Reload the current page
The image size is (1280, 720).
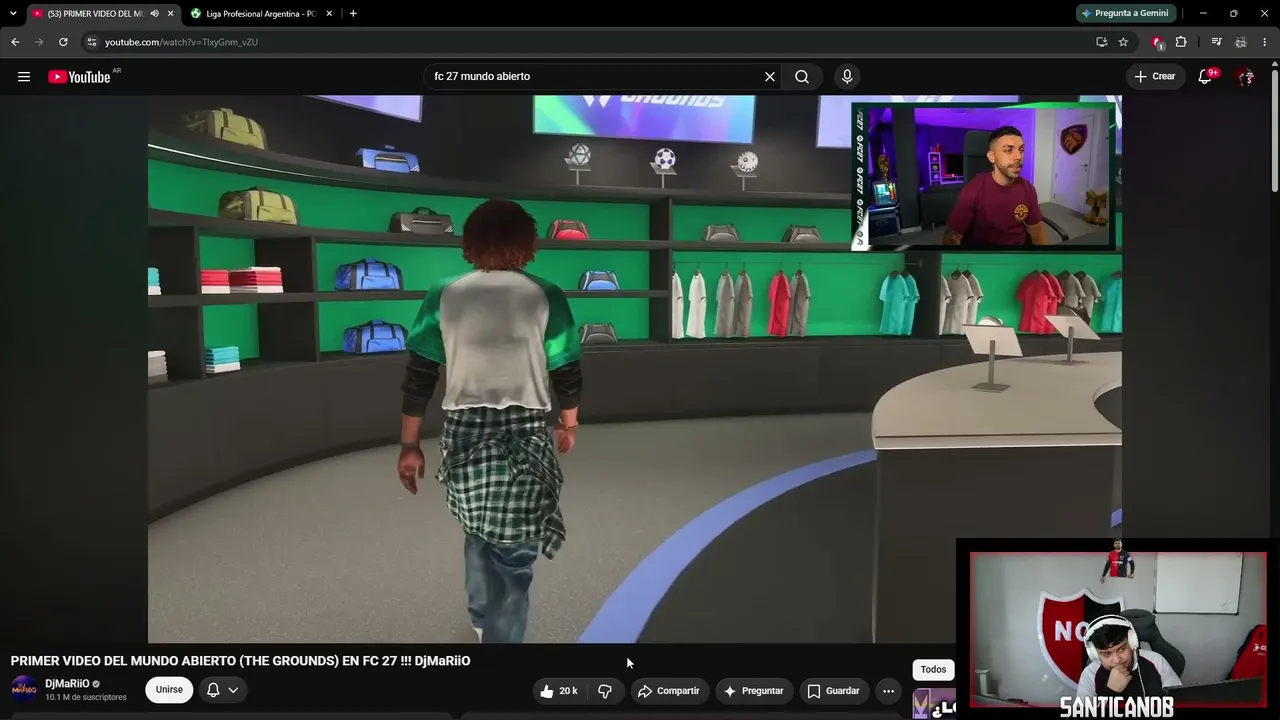tap(63, 42)
